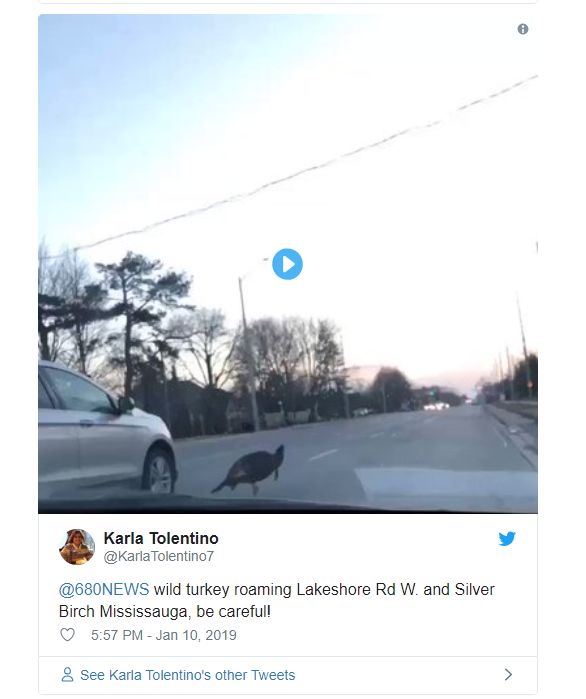Click the silver car in the video
586x699 pixels.
pyautogui.click(x=105, y=428)
